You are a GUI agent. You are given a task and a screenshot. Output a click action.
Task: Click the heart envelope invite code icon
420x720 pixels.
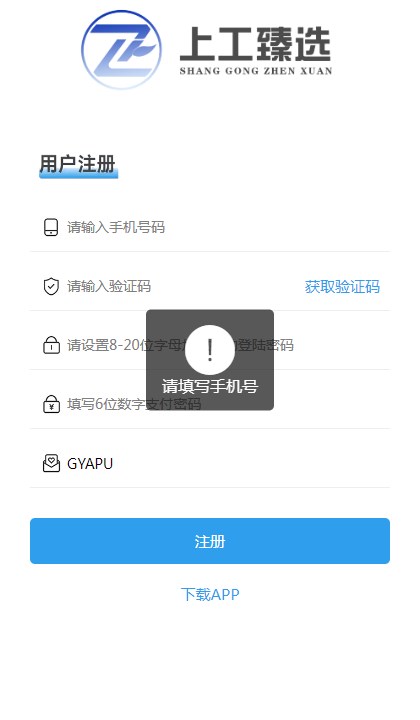[51, 463]
